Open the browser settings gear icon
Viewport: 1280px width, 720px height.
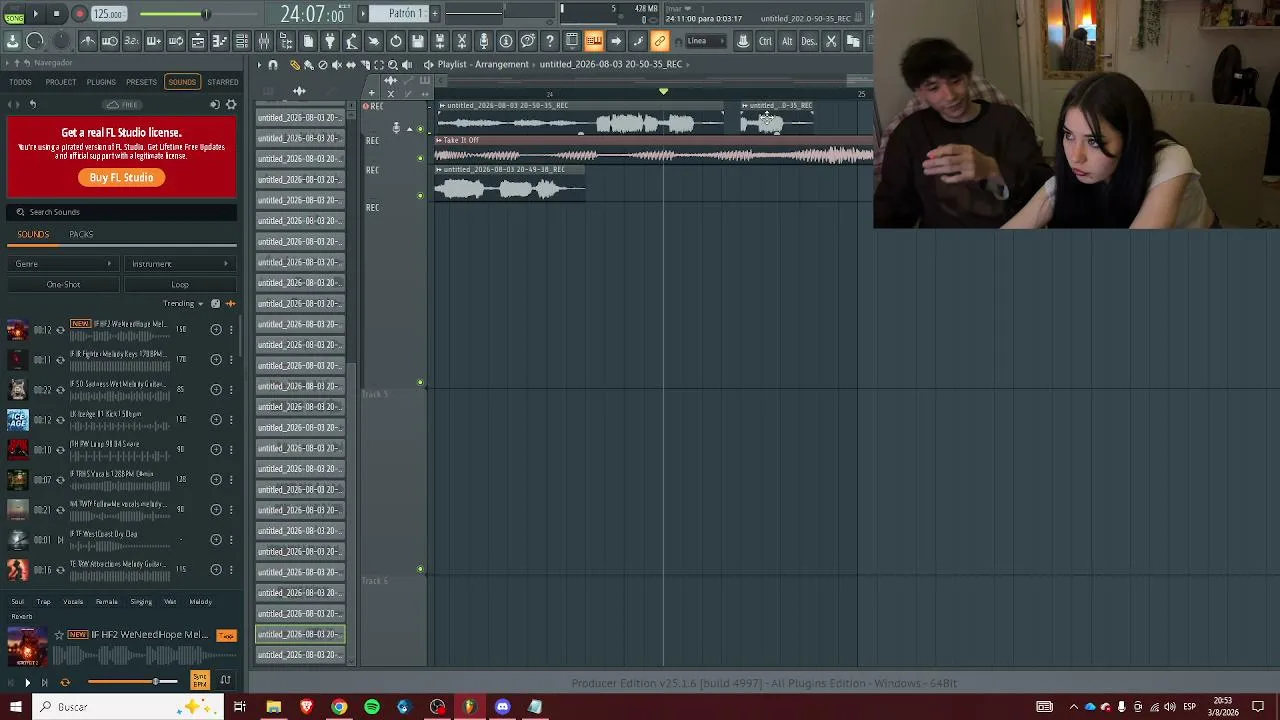pyautogui.click(x=231, y=105)
